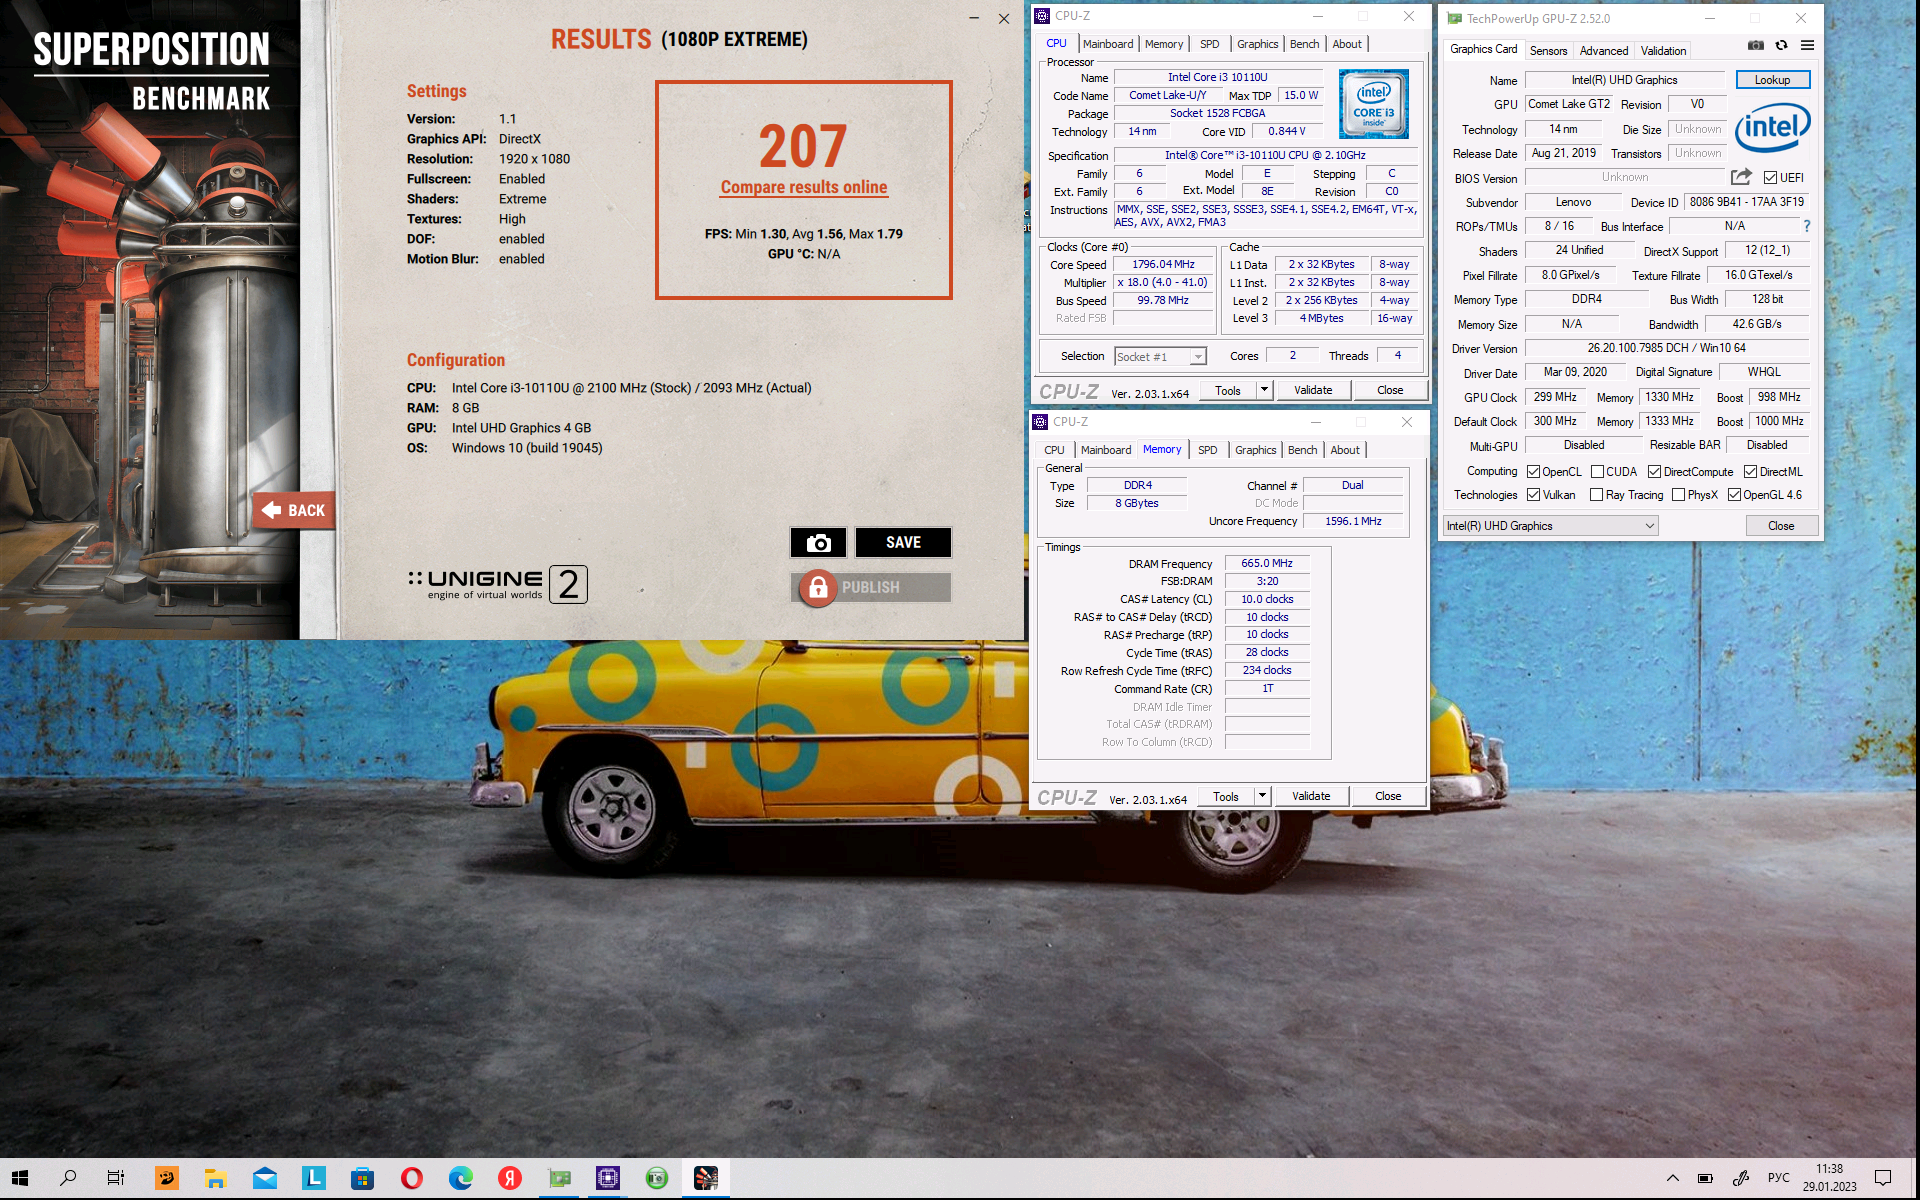Launch Opera browser from the taskbar

pos(411,1178)
